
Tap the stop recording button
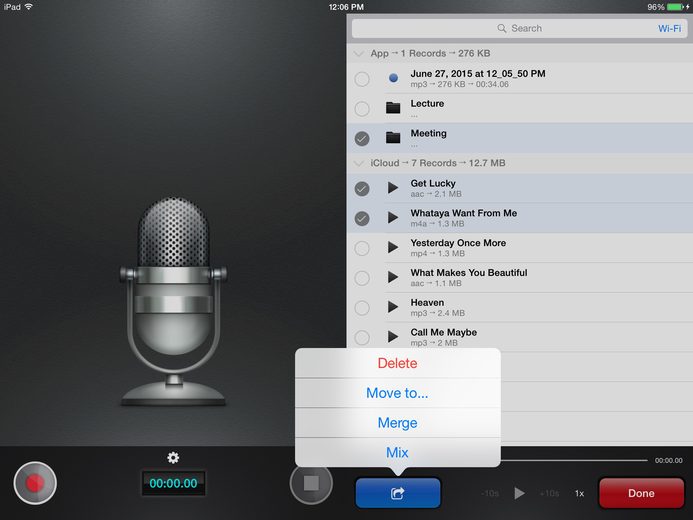tap(311, 483)
